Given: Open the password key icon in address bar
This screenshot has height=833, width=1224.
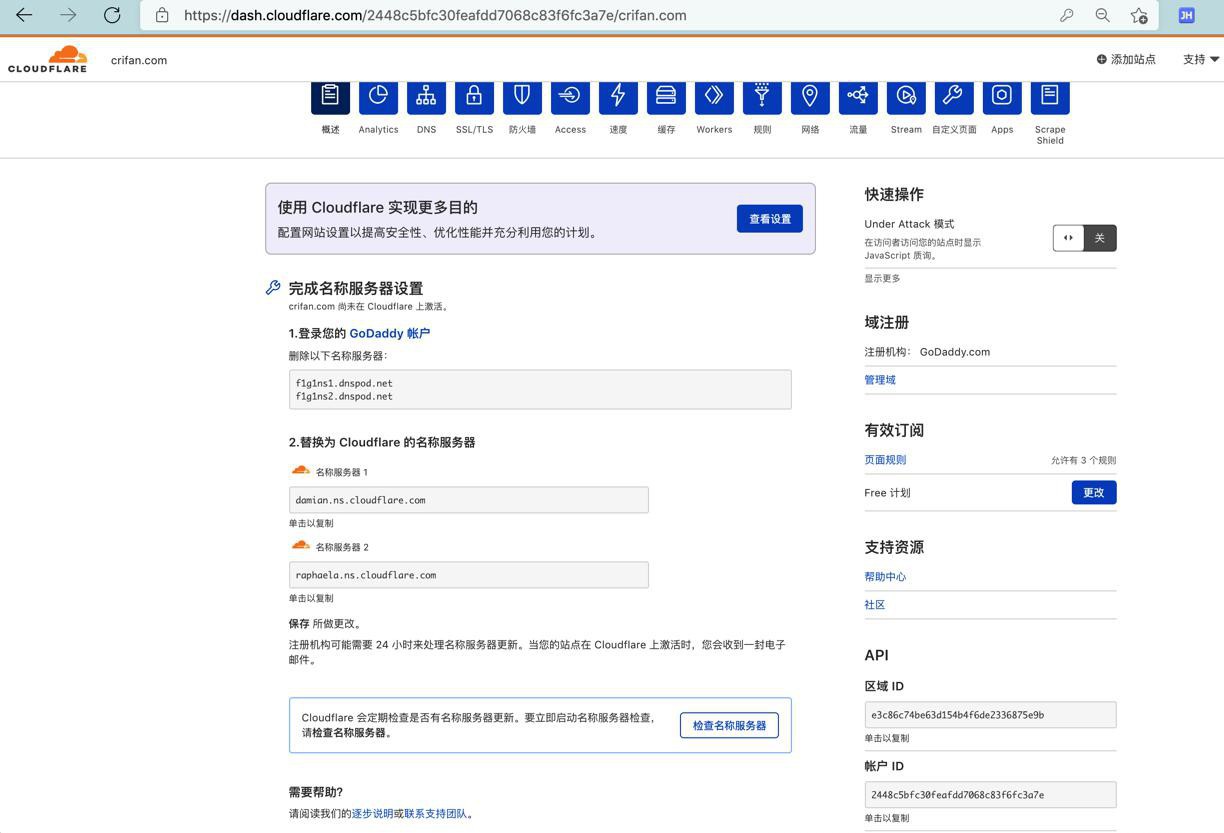Looking at the screenshot, I should (x=1067, y=15).
